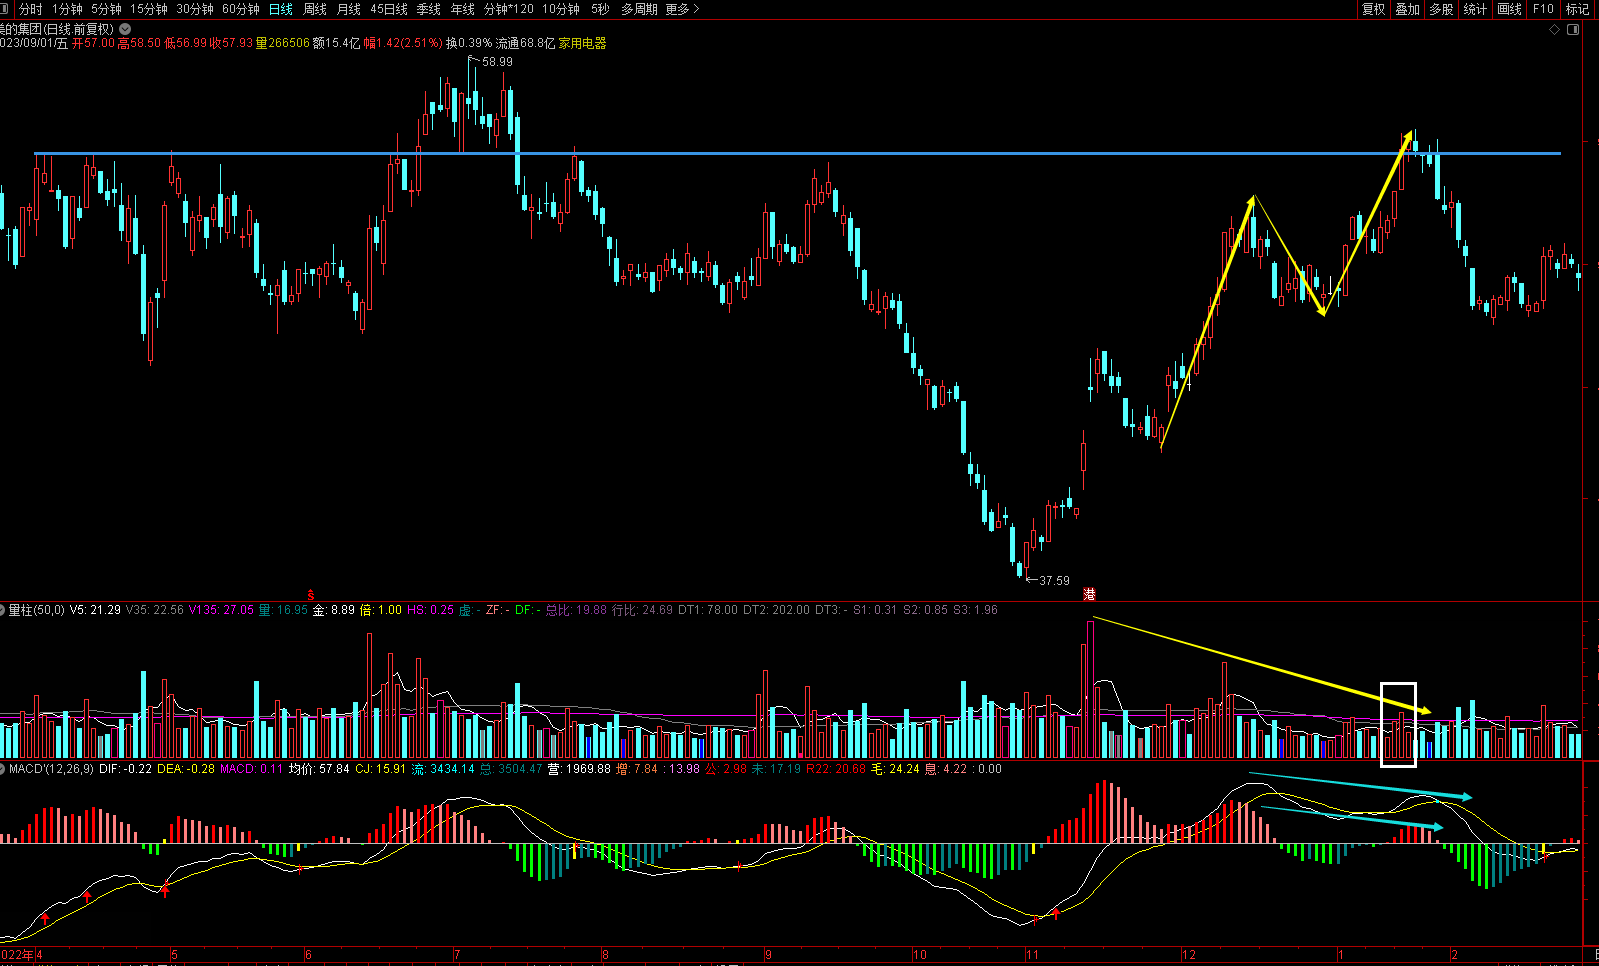
Task: Click the 37.59 low price label
Action: tap(1054, 581)
